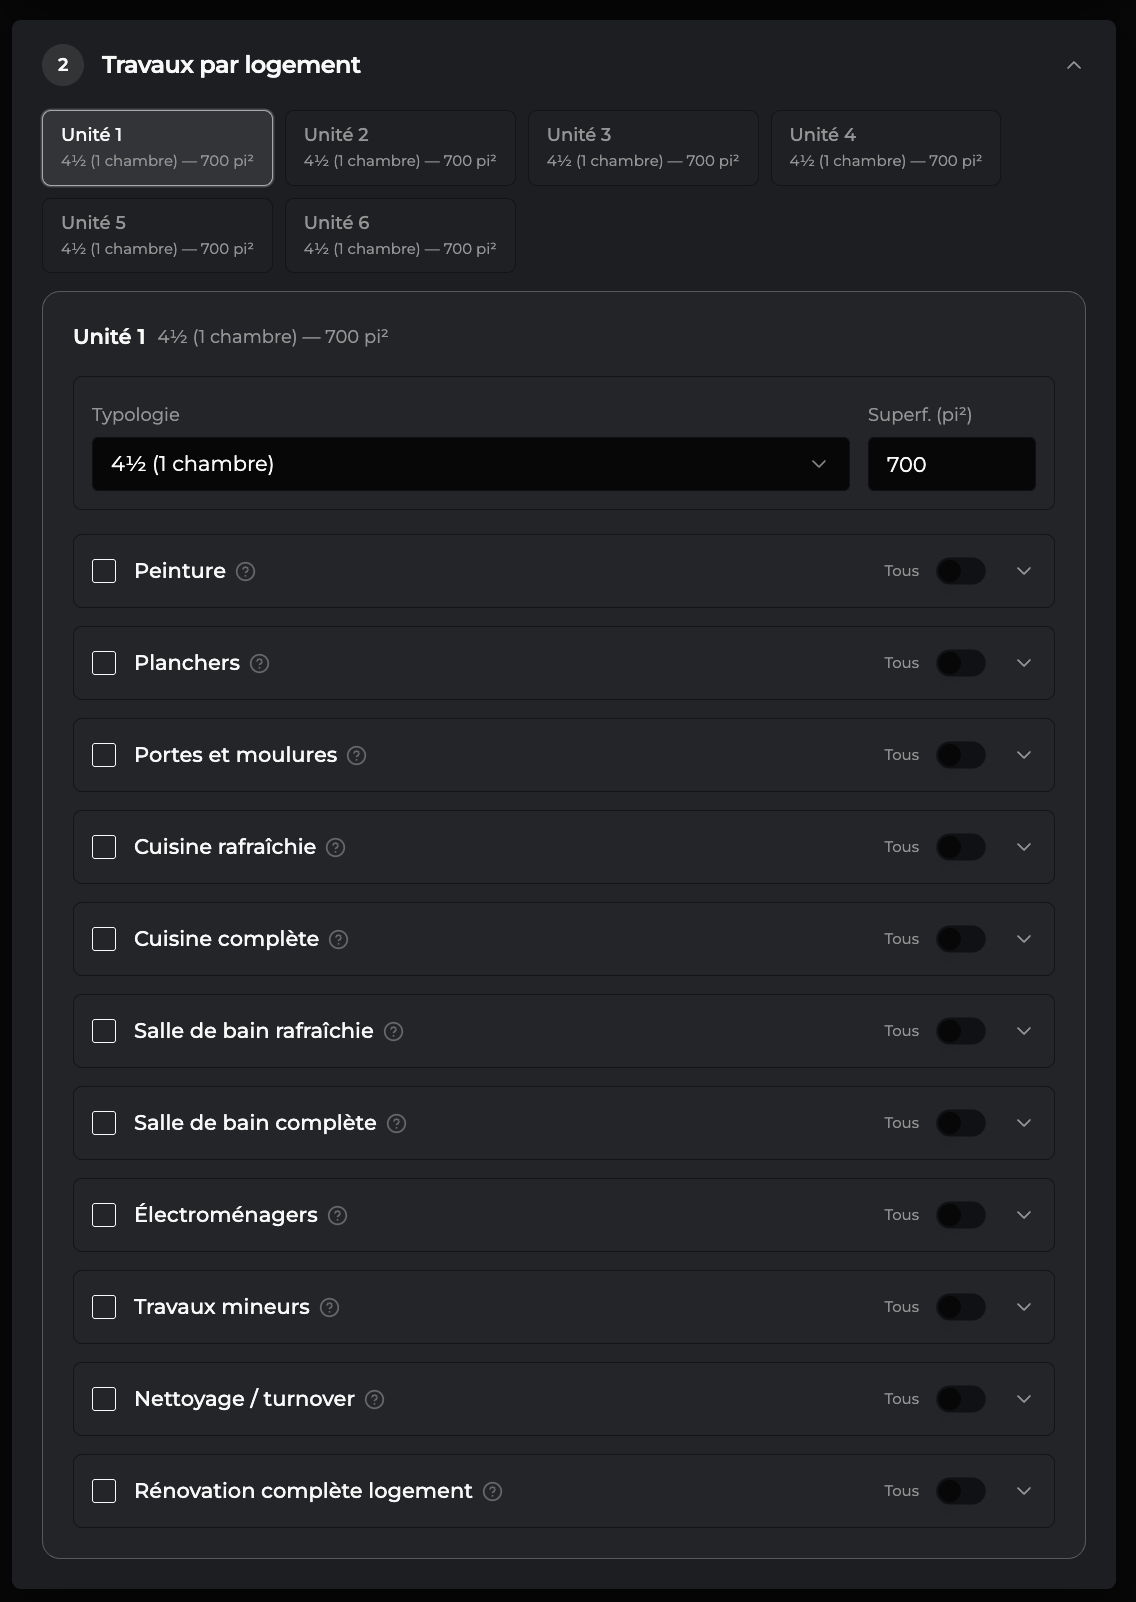Open the help icon next to Électroménagers

click(338, 1215)
